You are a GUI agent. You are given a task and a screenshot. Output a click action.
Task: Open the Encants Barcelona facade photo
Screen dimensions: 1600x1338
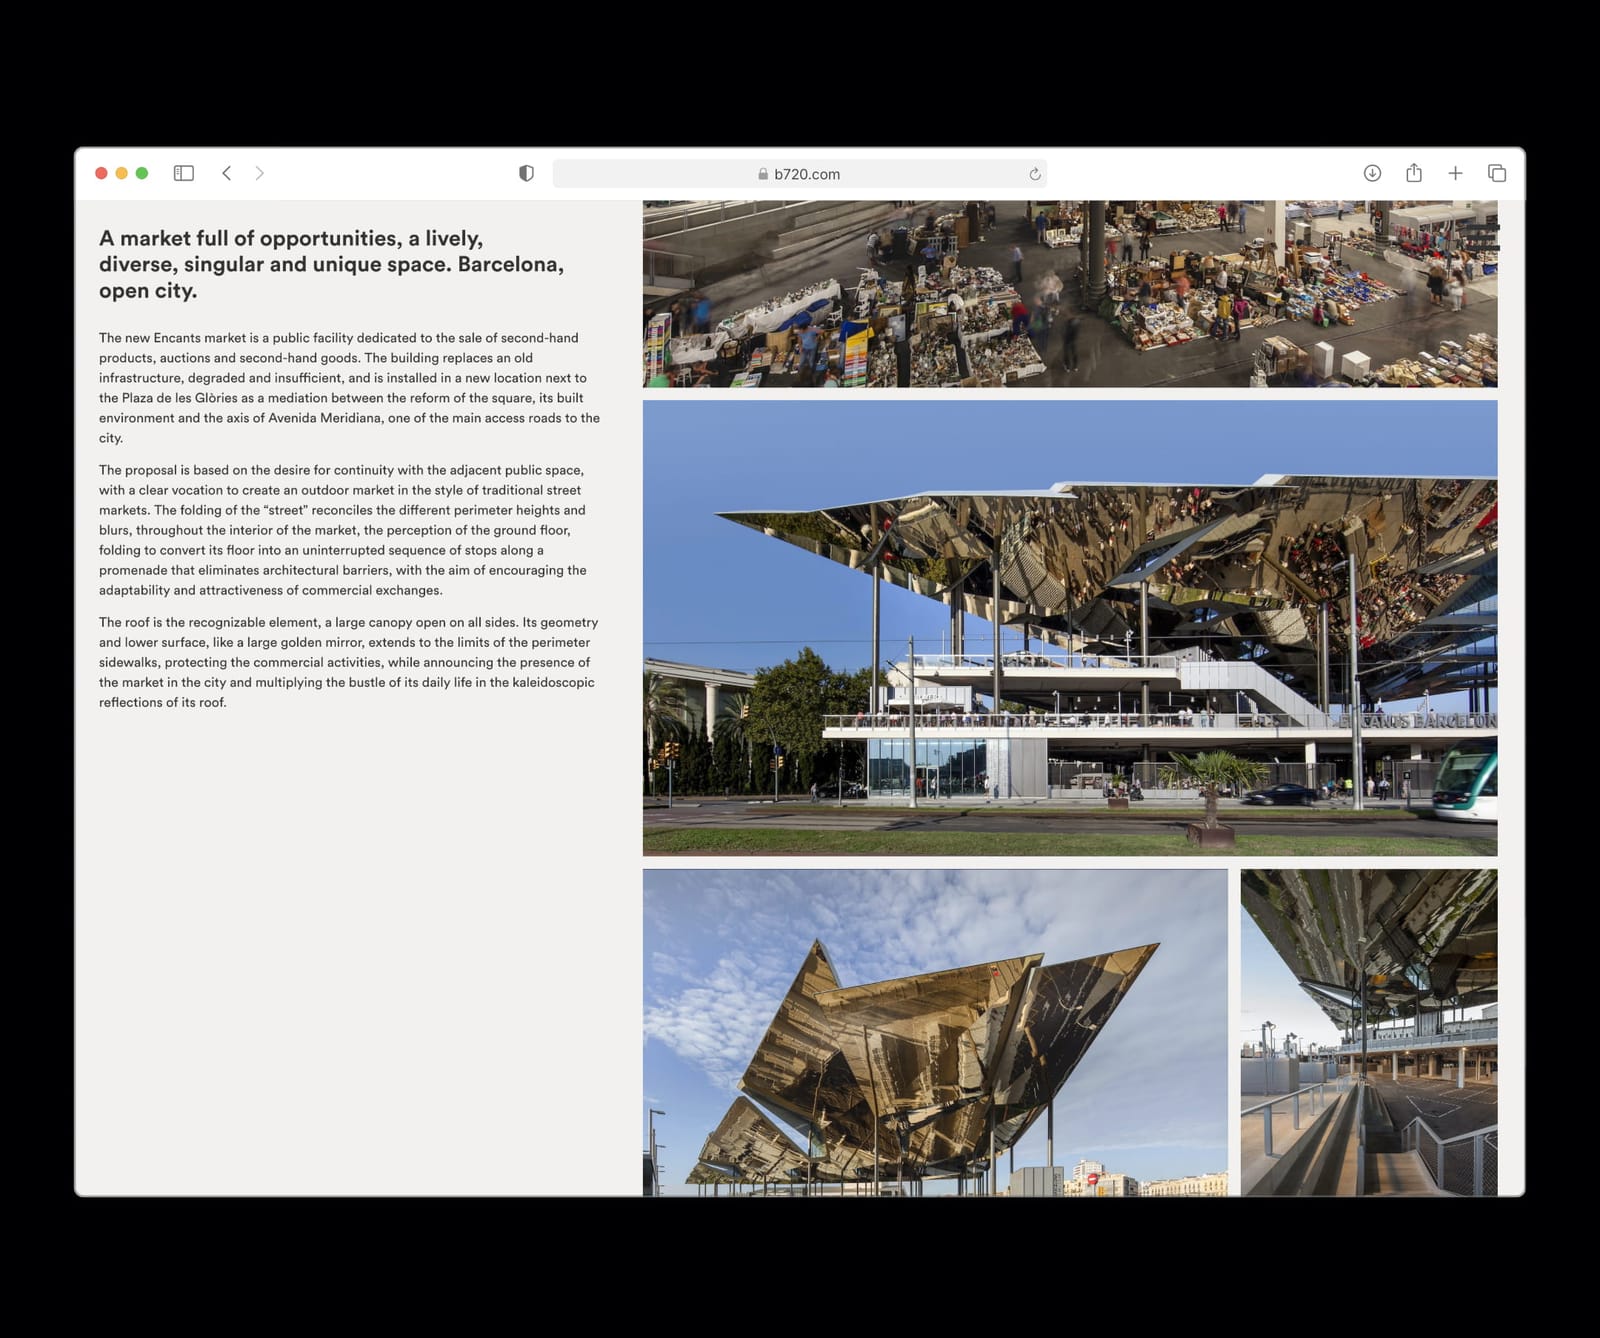coord(1070,628)
